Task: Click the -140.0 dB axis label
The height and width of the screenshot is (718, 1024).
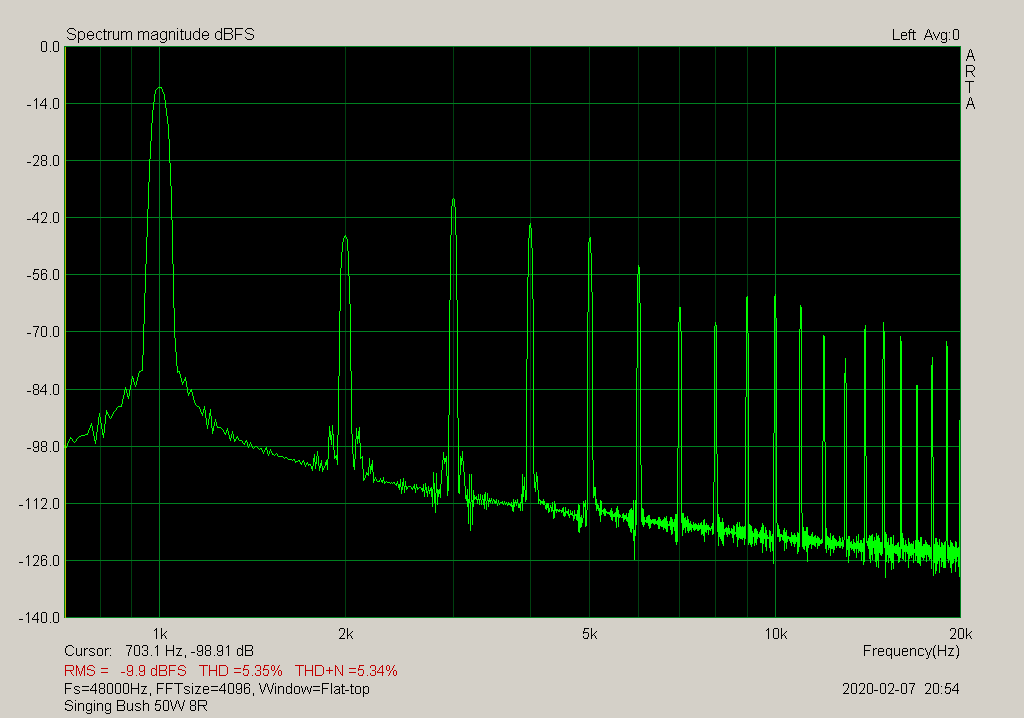Action: click(x=40, y=618)
